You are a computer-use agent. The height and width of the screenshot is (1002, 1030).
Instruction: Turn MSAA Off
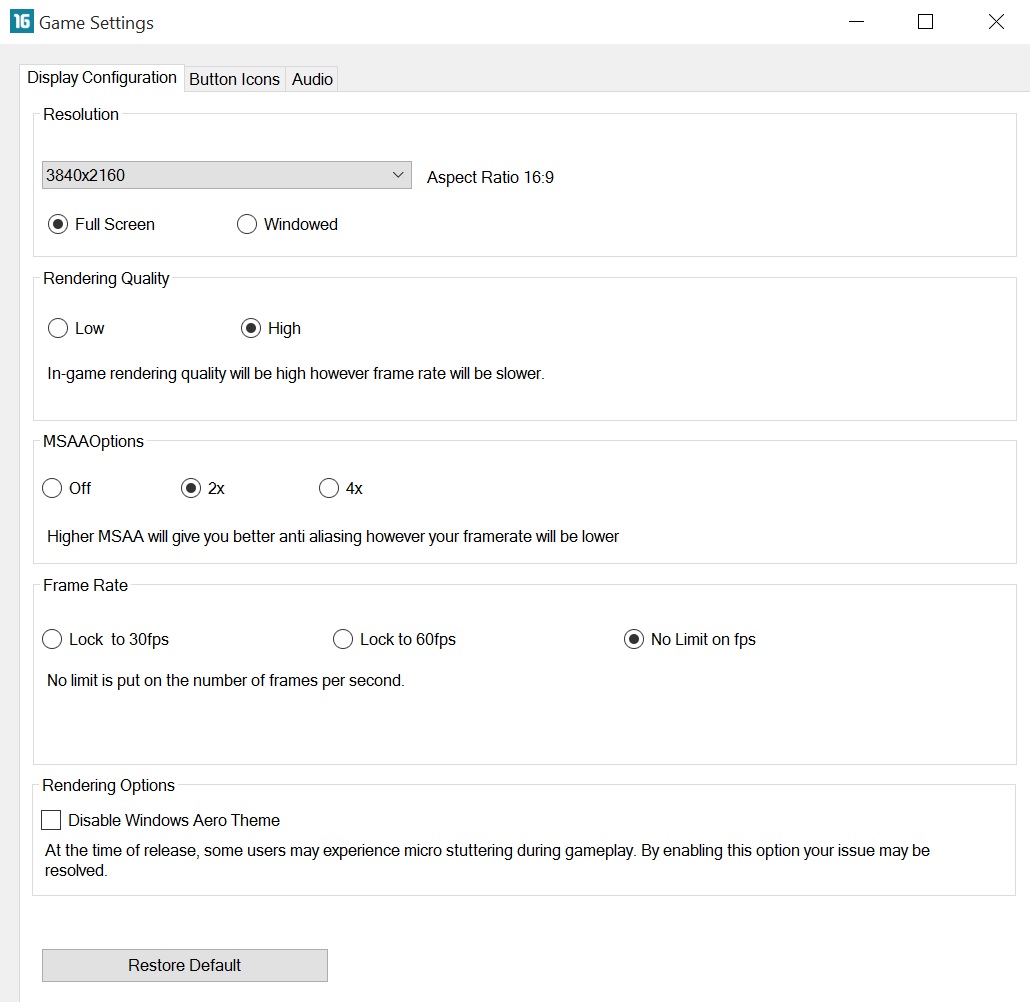(52, 488)
